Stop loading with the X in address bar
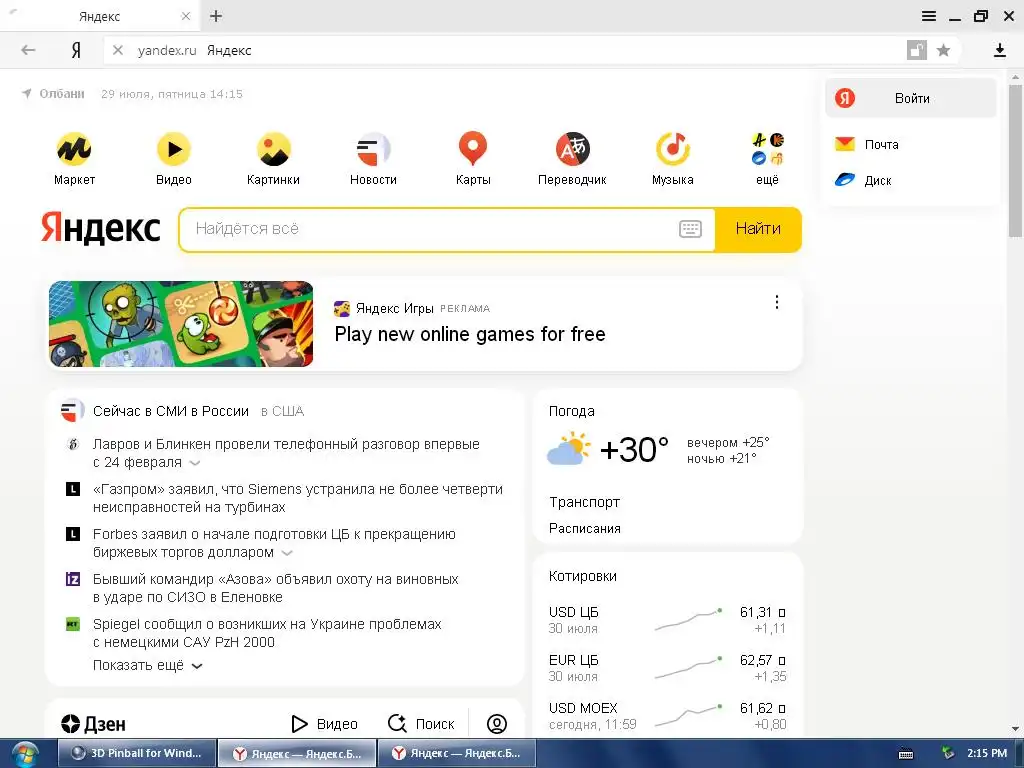Image resolution: width=1024 pixels, height=768 pixels. click(118, 50)
